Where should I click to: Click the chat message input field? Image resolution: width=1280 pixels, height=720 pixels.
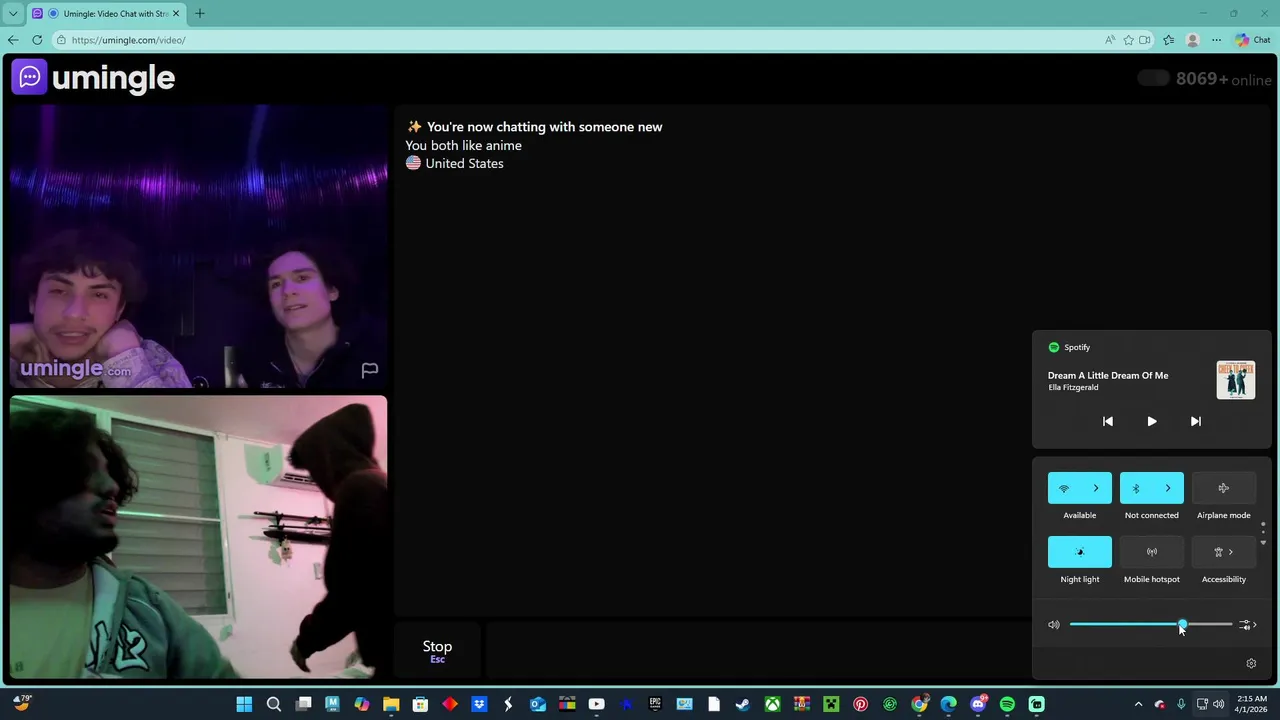pos(760,651)
